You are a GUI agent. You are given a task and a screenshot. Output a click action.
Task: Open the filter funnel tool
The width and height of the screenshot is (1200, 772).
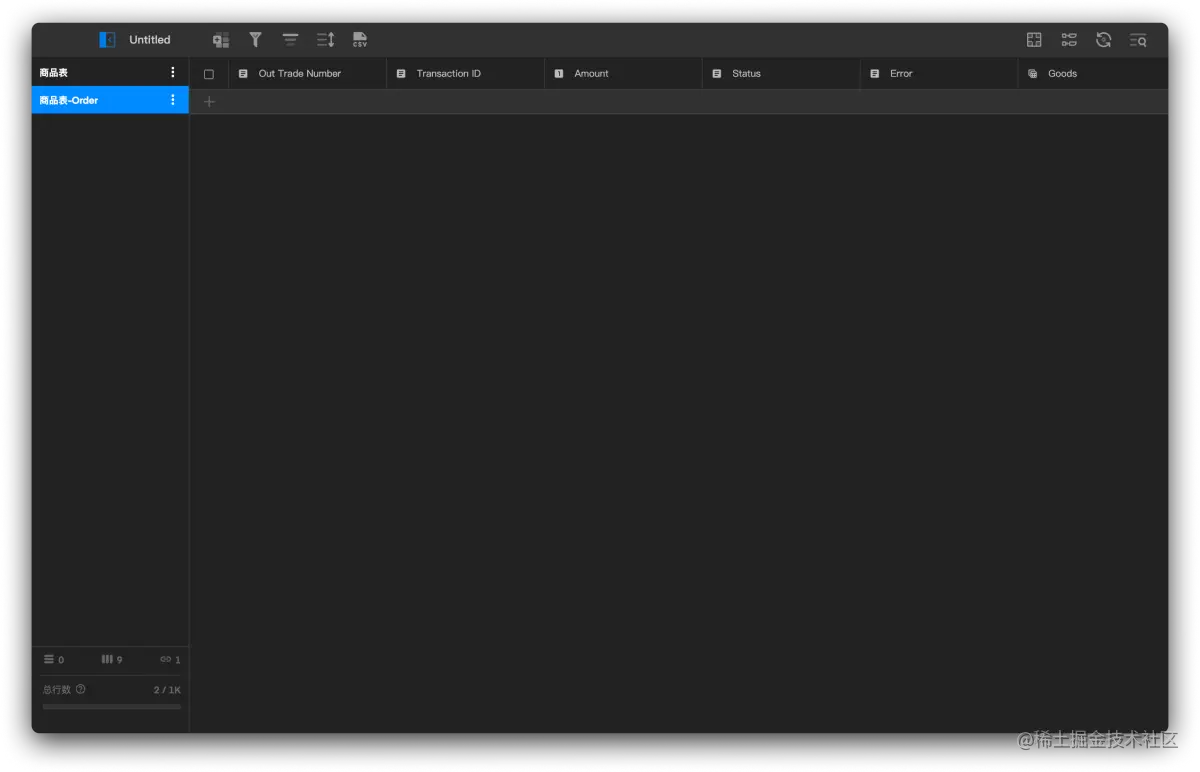click(x=255, y=40)
